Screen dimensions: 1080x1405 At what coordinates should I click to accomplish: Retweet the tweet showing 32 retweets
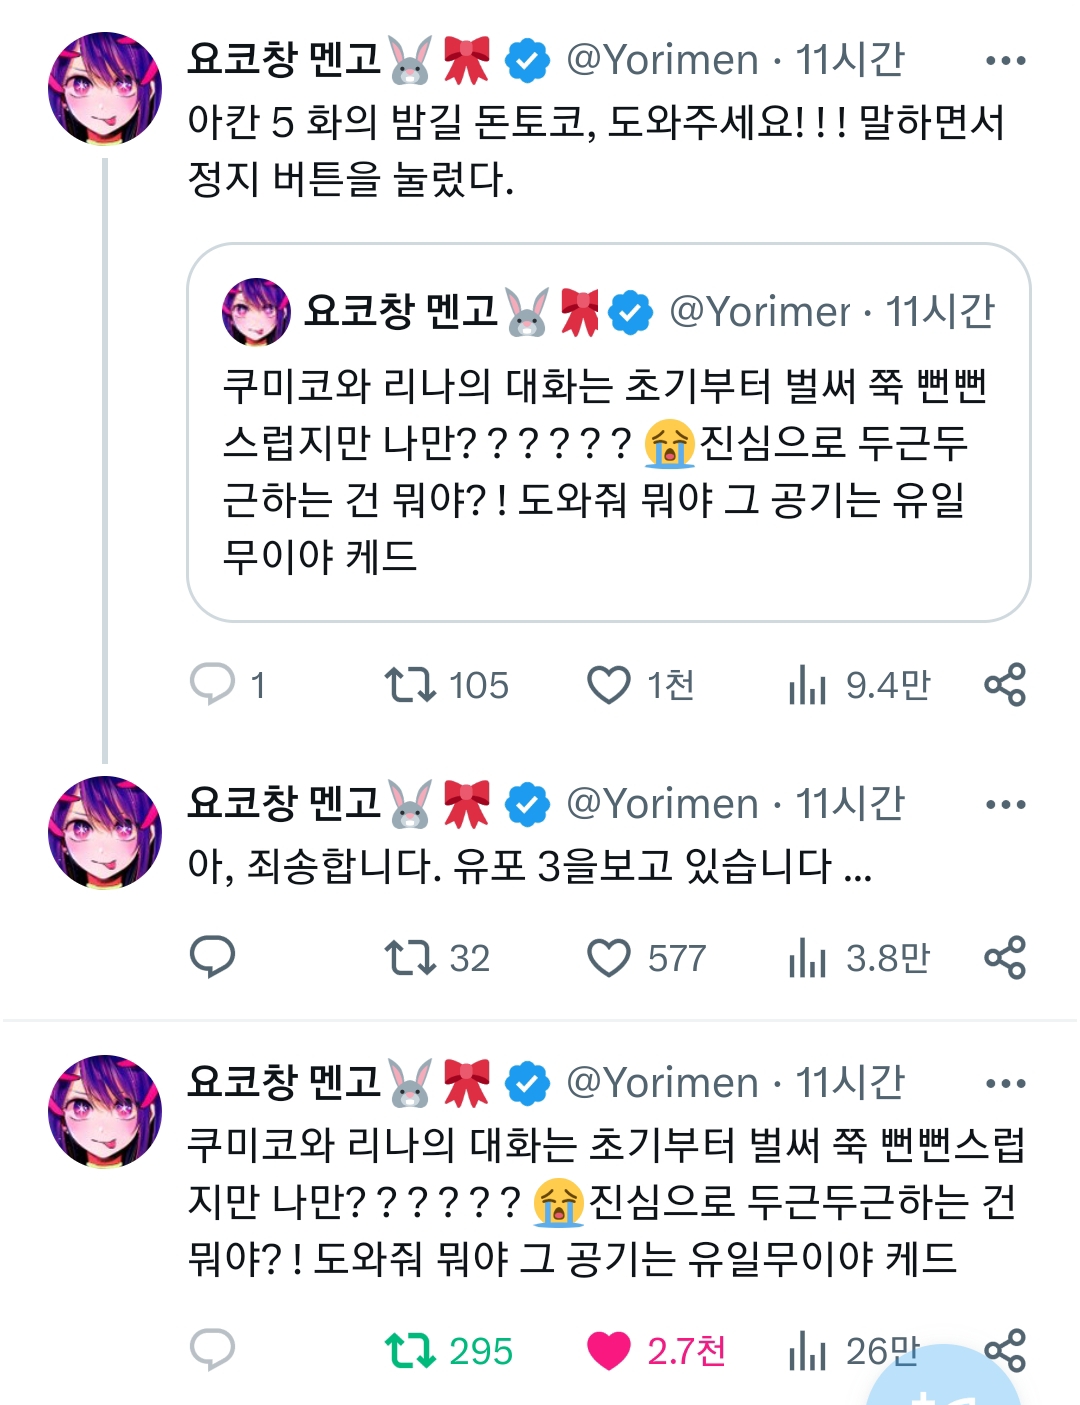coord(410,958)
